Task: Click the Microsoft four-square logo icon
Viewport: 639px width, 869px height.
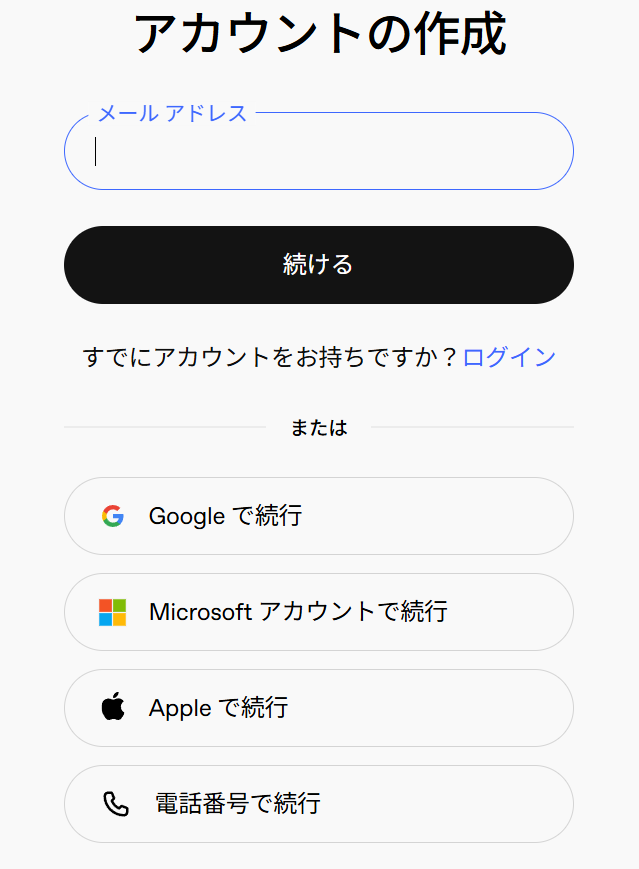Action: click(x=112, y=612)
